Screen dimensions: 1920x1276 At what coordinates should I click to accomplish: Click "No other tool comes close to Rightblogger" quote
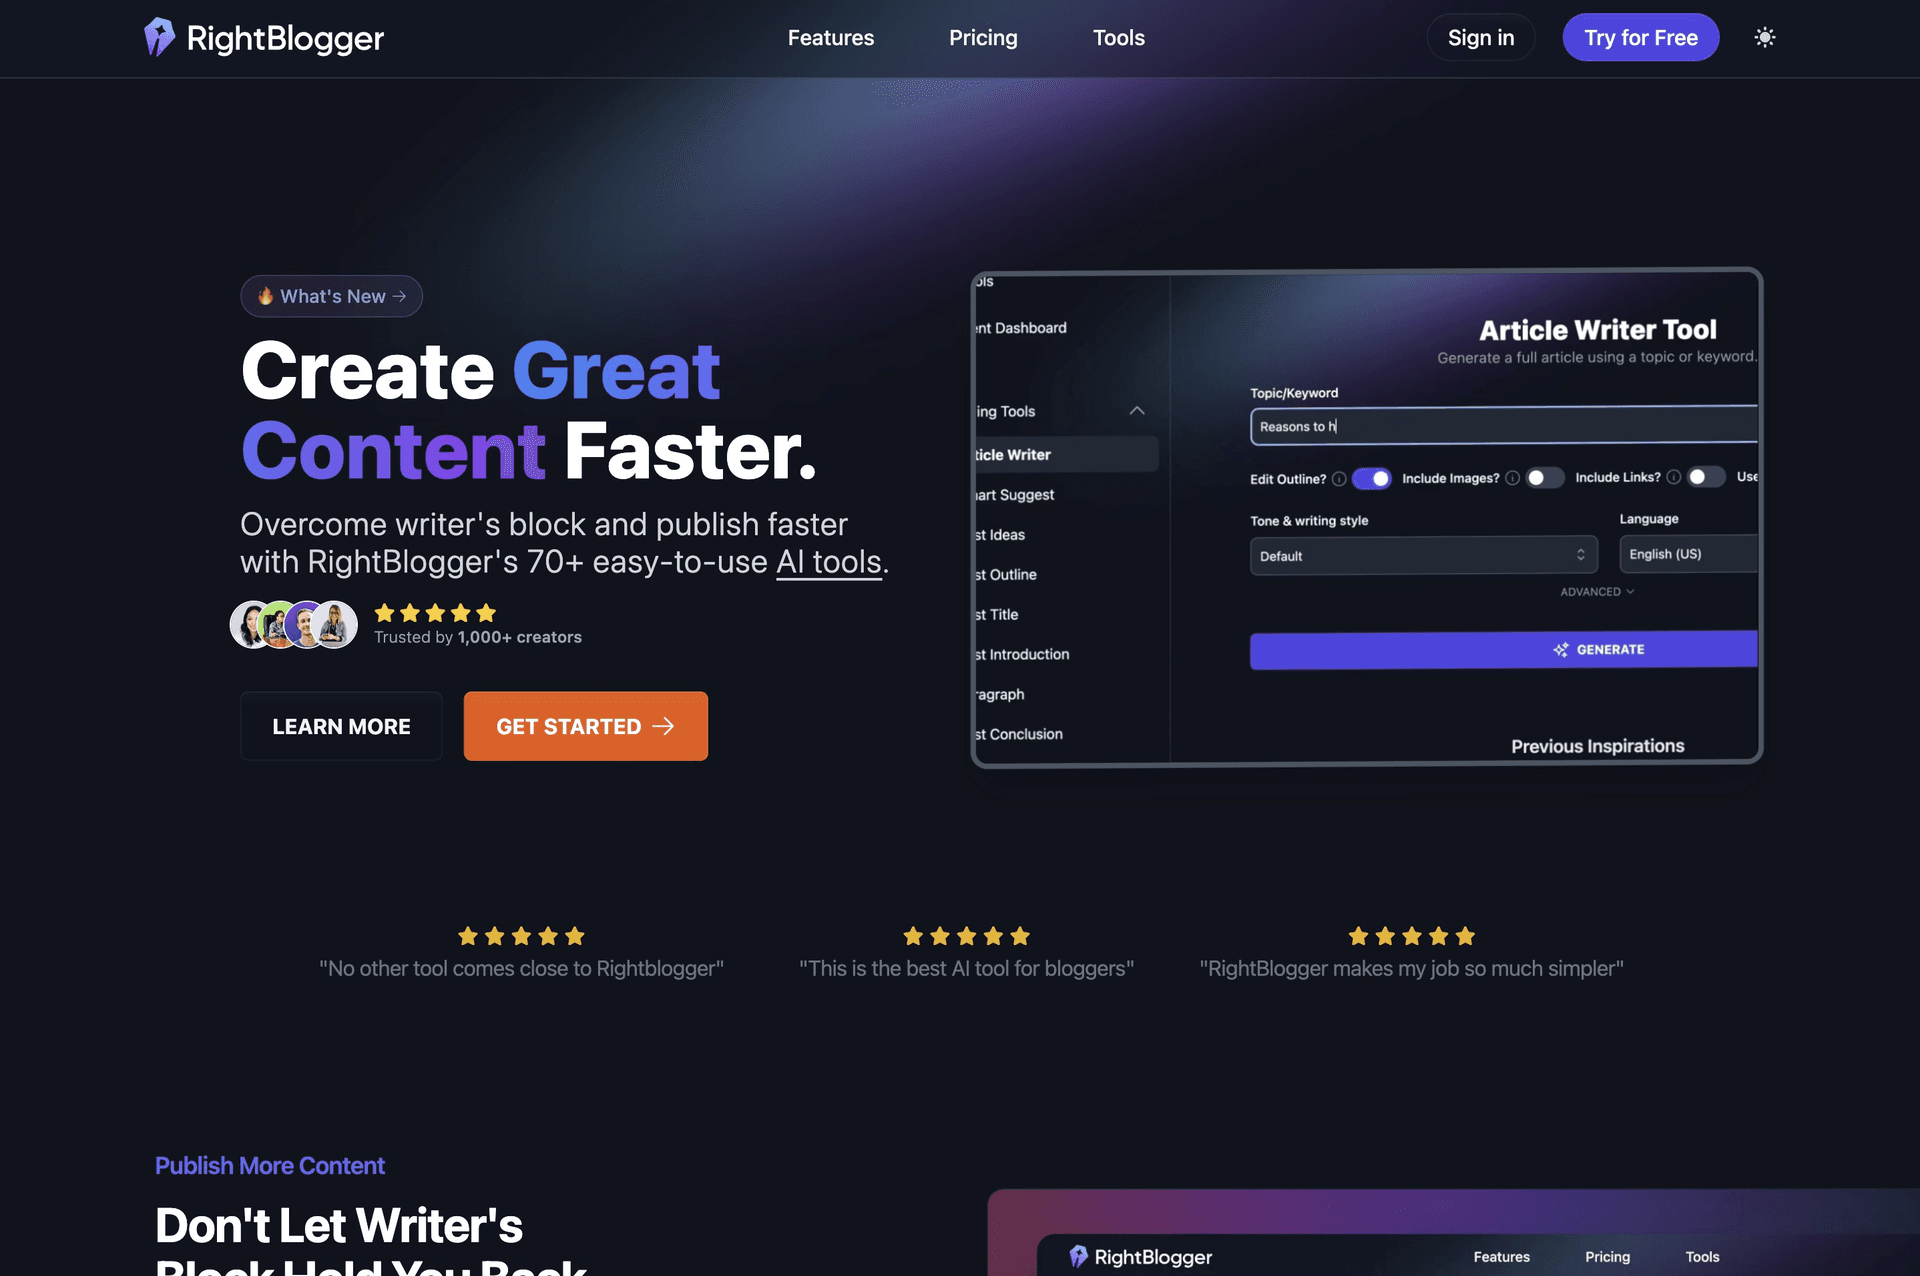point(521,969)
